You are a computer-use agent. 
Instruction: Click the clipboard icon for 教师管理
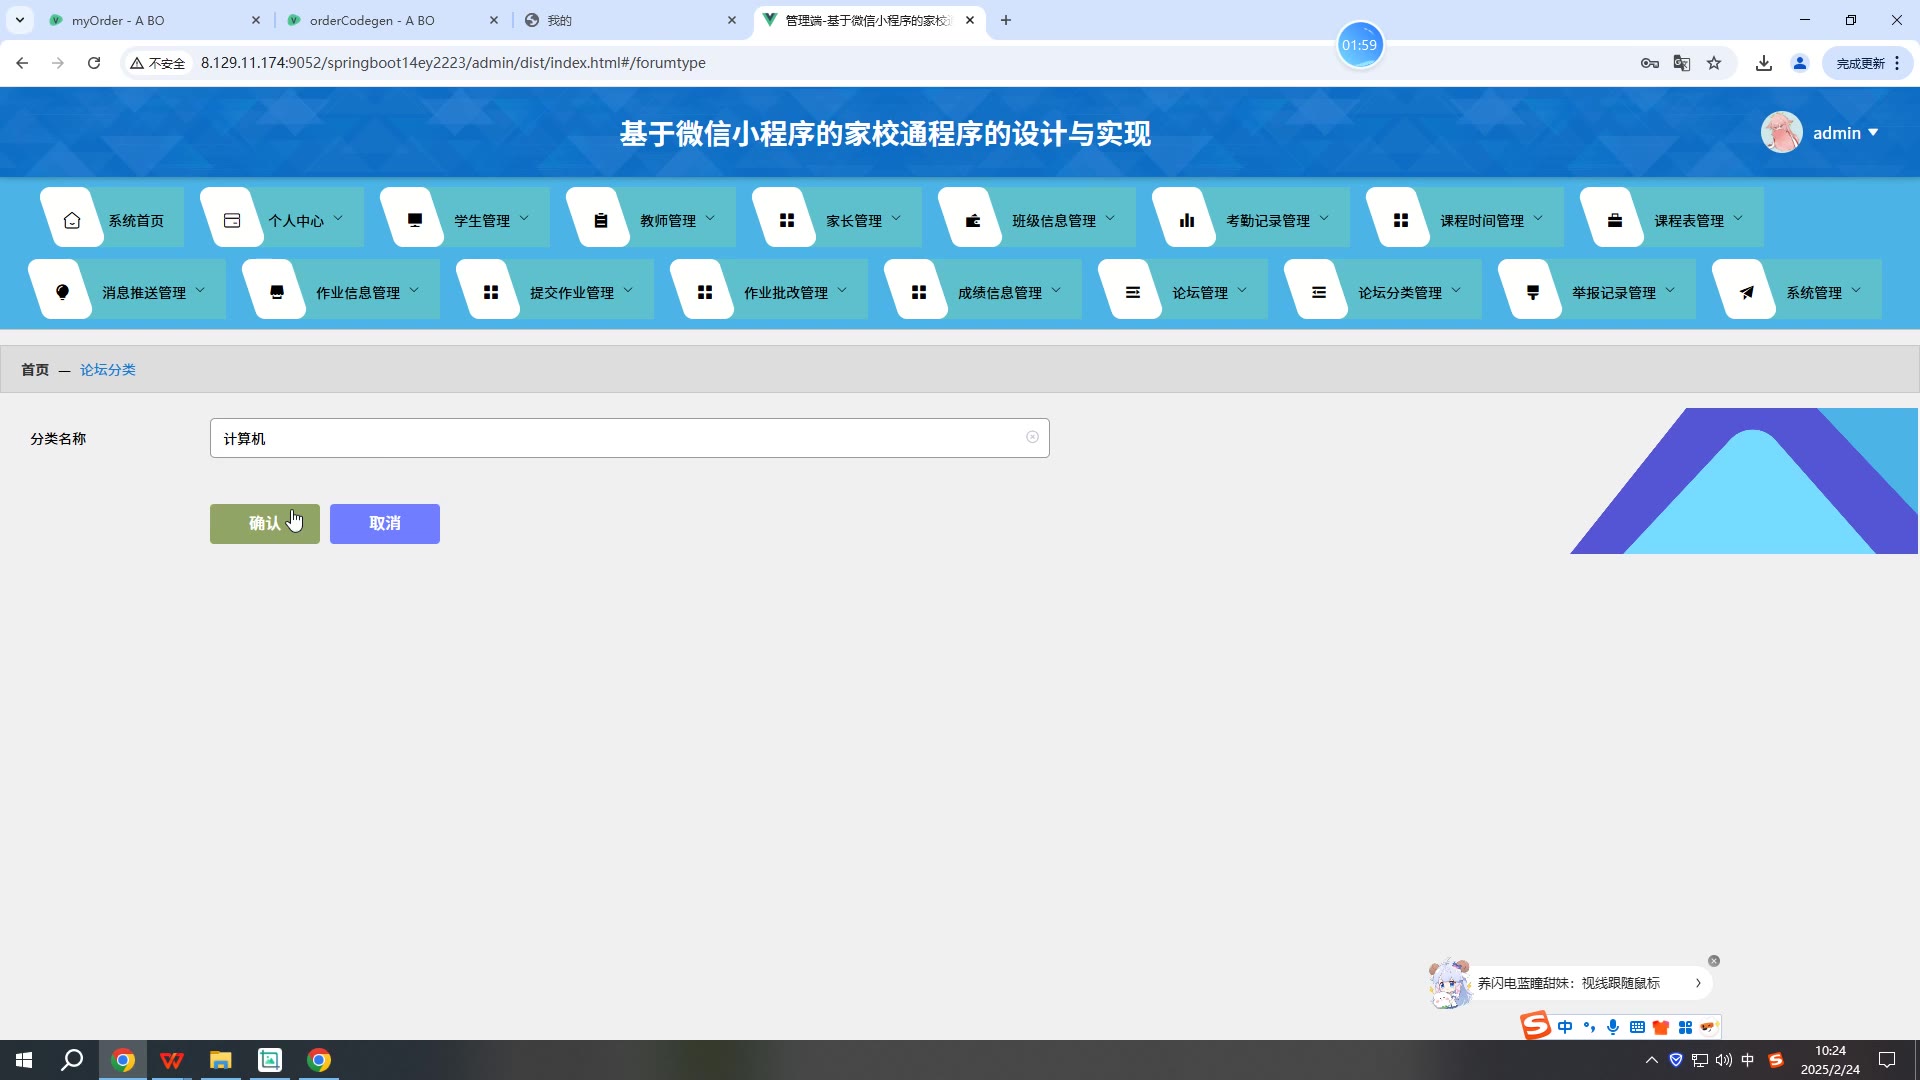click(601, 220)
